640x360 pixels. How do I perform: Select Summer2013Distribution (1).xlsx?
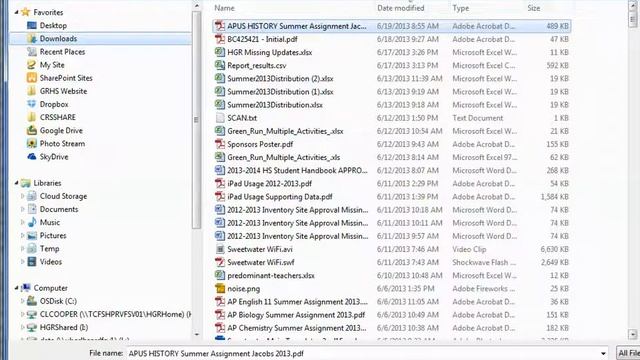coord(392,91)
